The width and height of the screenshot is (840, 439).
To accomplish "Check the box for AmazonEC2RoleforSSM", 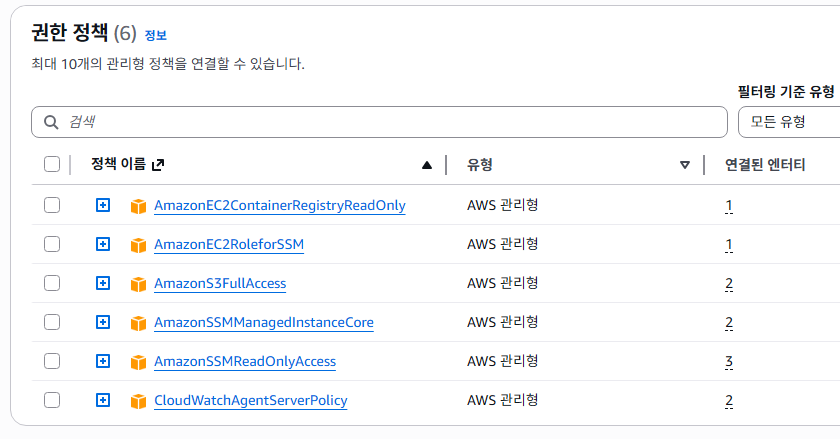I will tap(52, 244).
